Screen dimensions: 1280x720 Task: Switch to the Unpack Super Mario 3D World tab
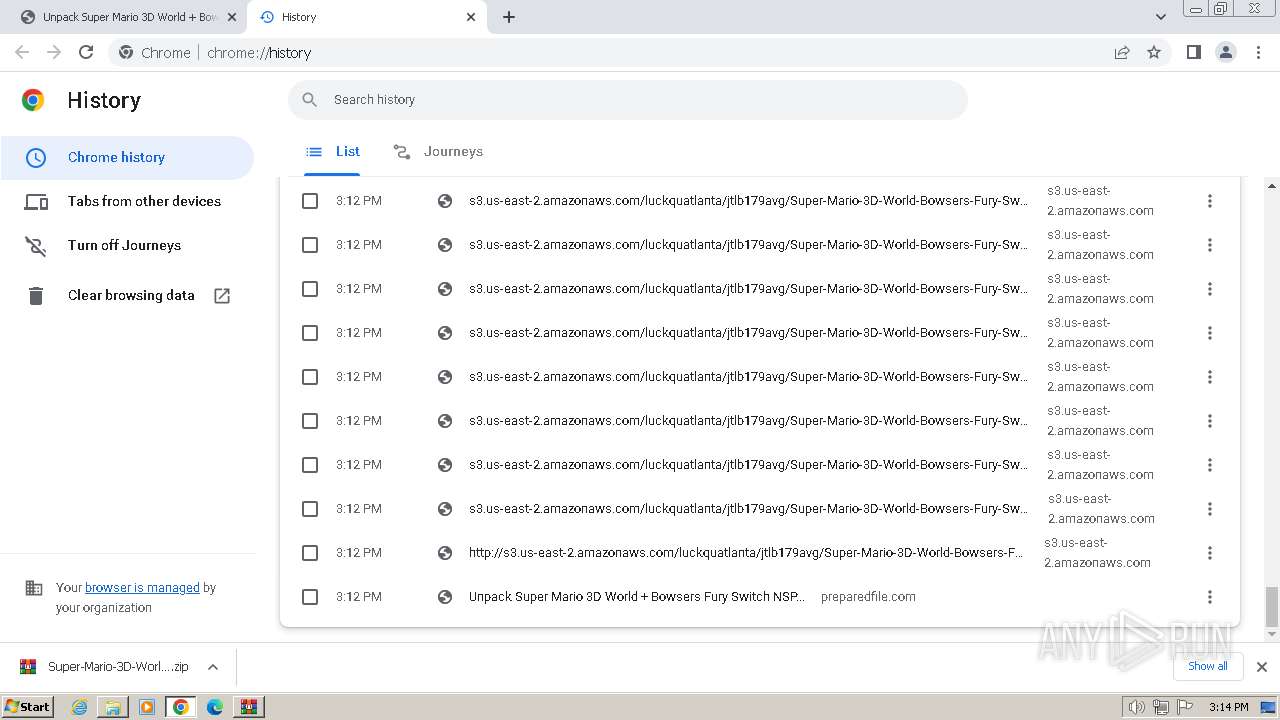click(x=127, y=17)
